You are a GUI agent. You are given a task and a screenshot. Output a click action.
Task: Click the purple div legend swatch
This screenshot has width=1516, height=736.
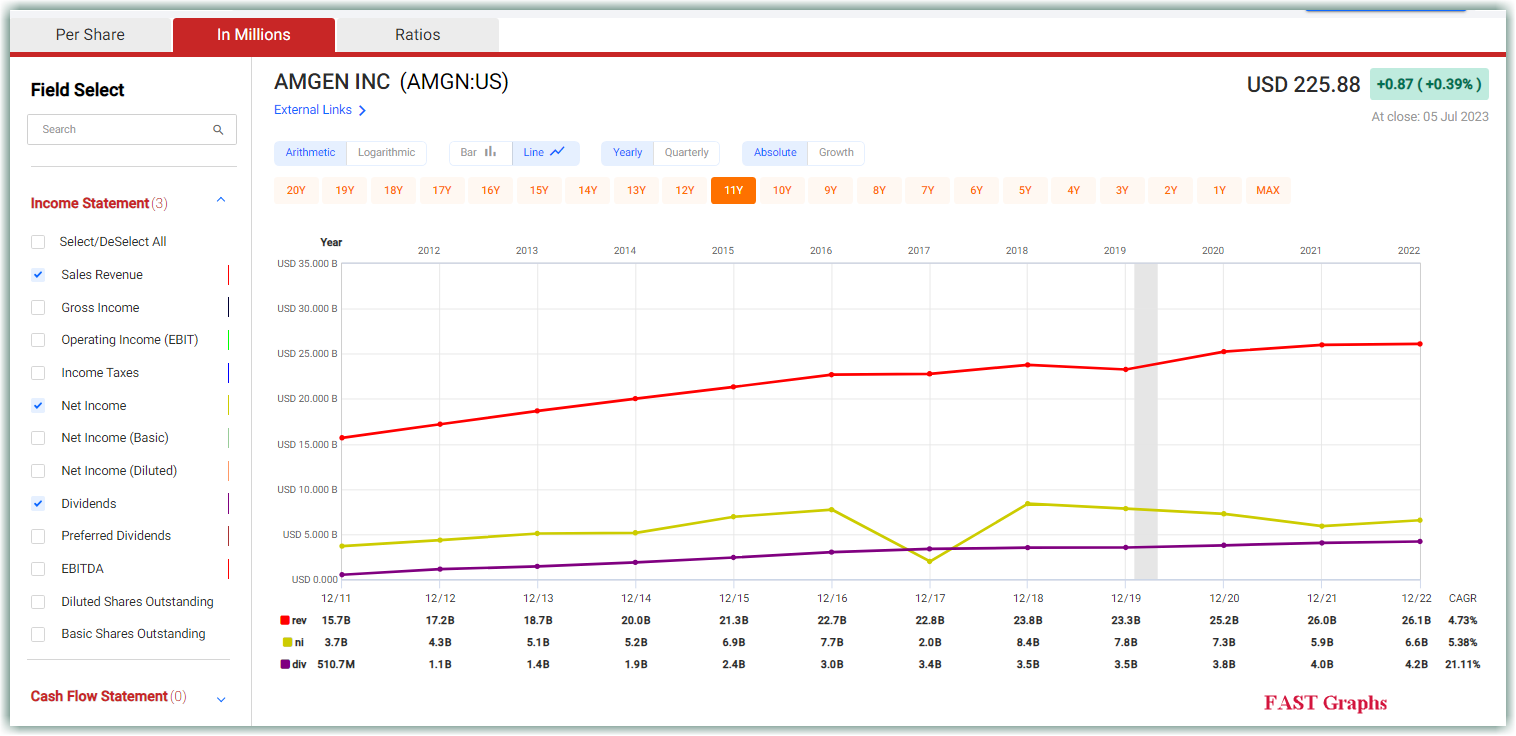click(x=285, y=665)
